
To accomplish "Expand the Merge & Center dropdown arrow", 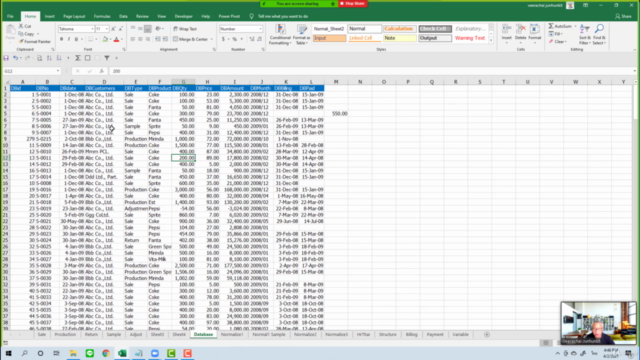I will 211,39.
